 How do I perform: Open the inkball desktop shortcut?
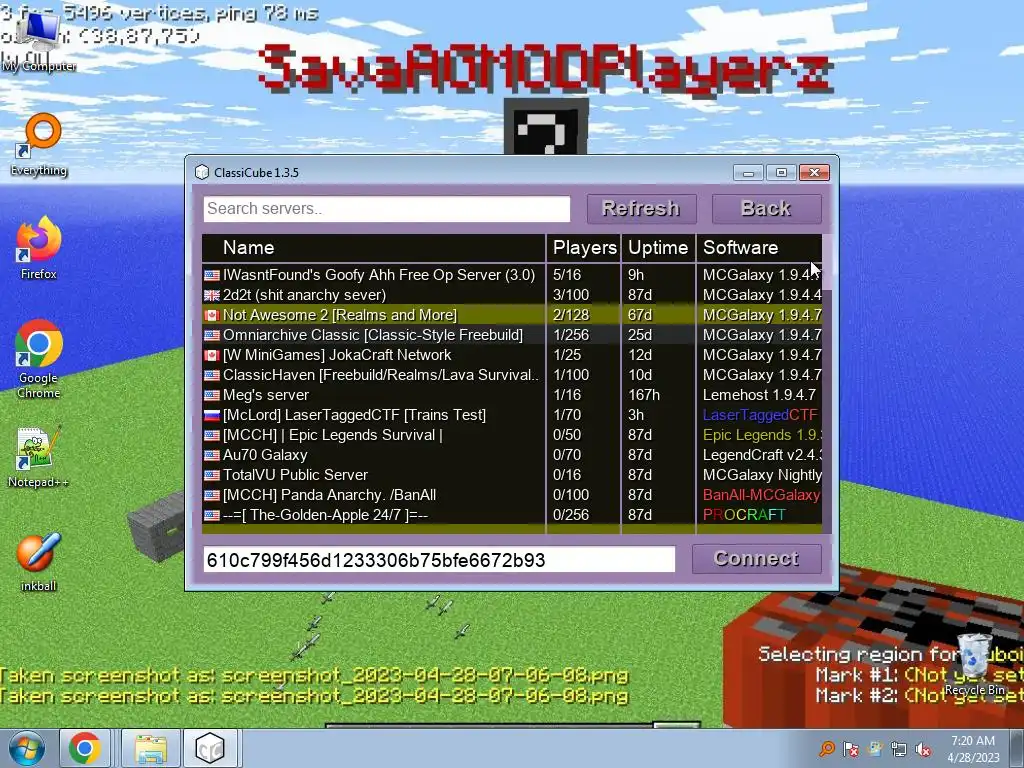[39, 562]
